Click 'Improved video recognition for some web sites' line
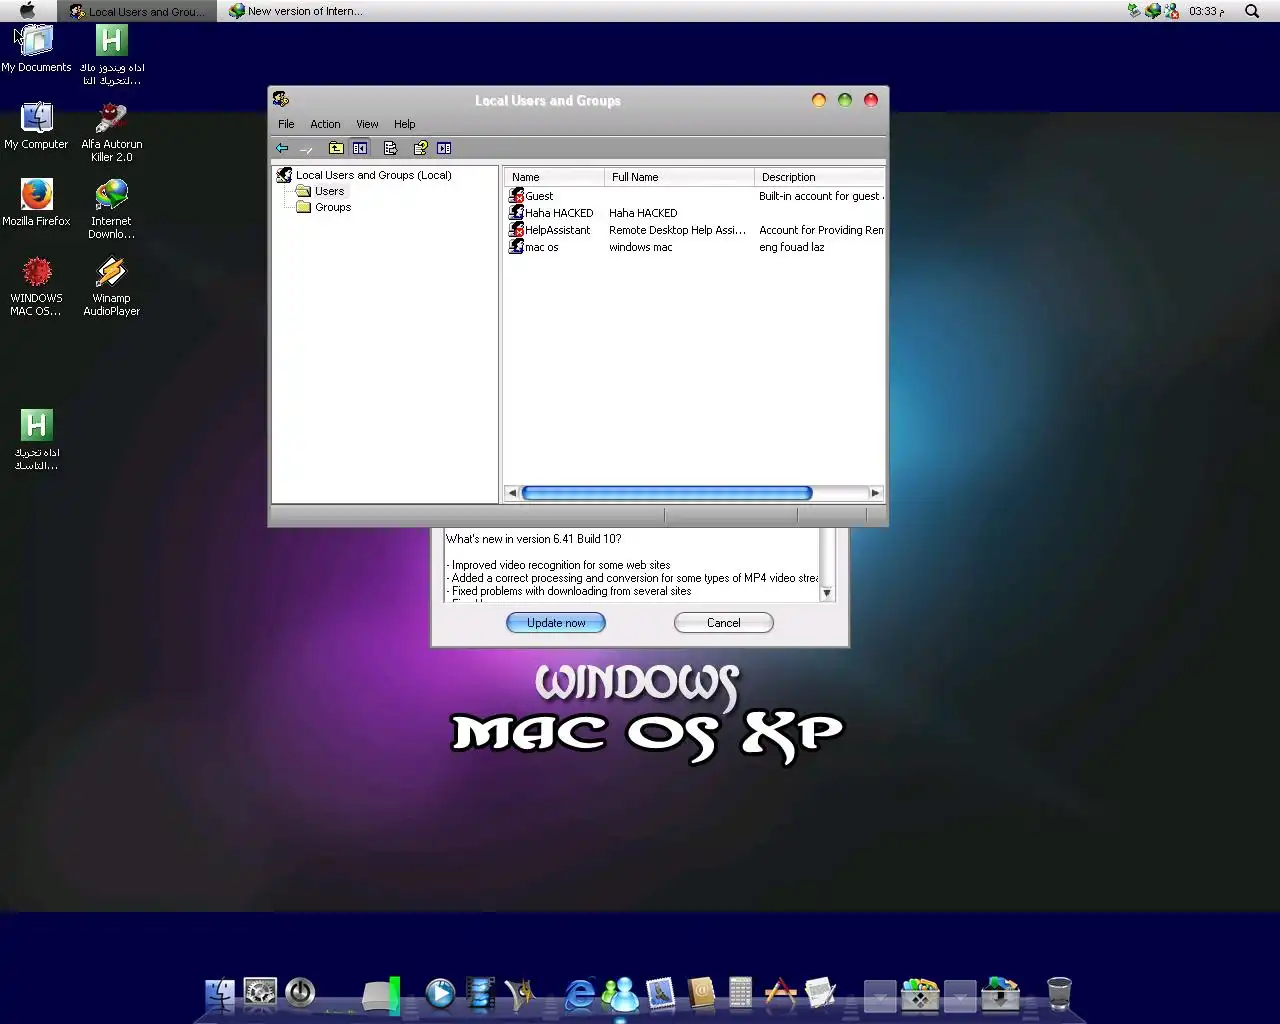 coord(560,565)
